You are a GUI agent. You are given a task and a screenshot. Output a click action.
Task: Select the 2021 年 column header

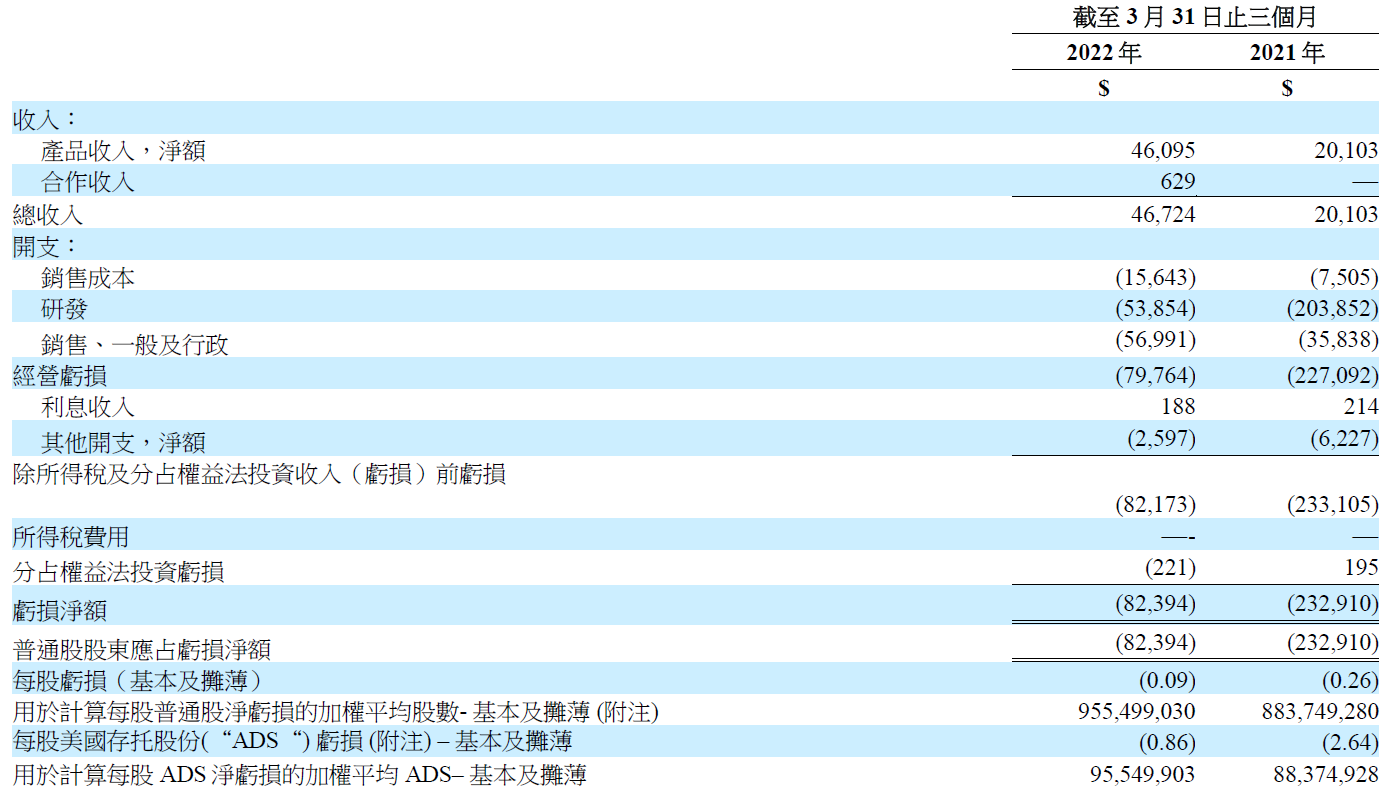1287,52
